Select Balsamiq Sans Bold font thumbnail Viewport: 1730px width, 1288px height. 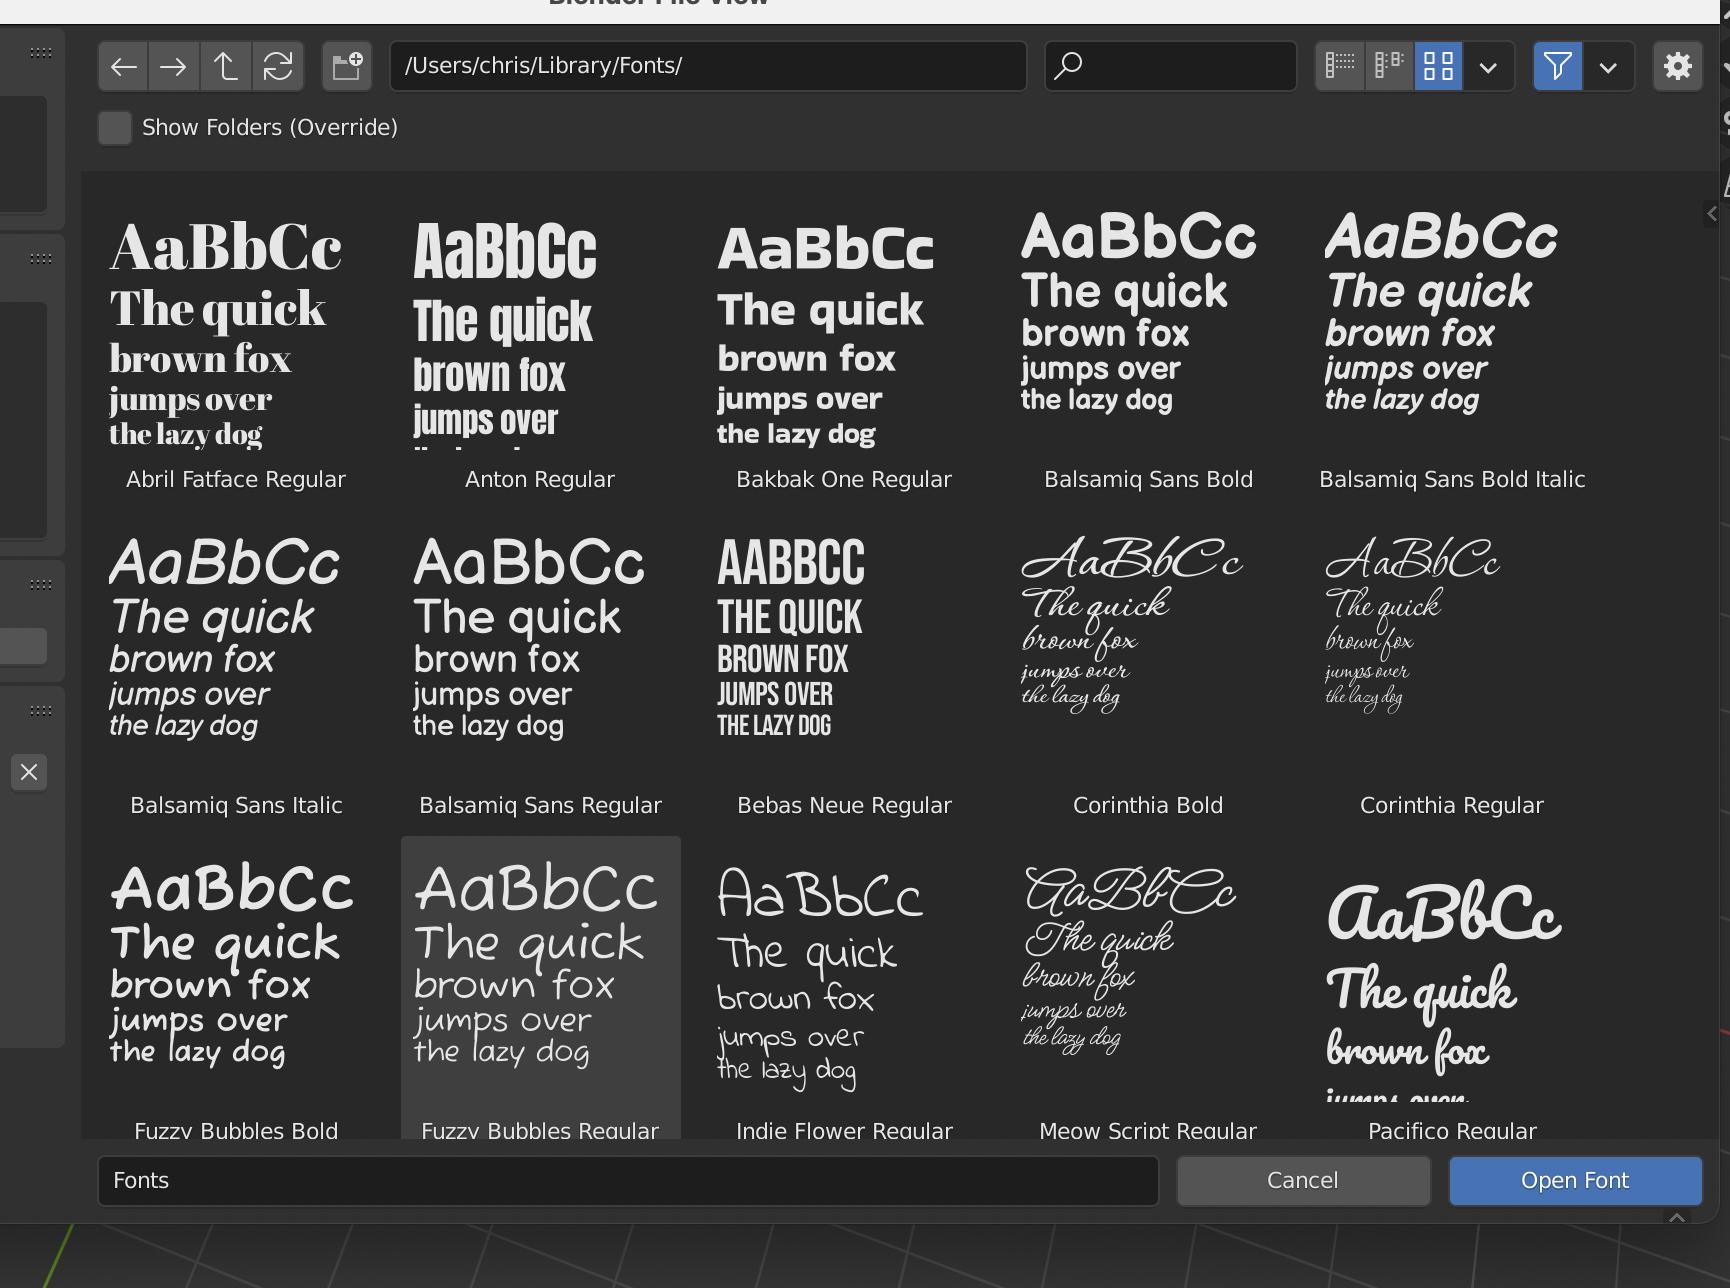(x=1148, y=345)
